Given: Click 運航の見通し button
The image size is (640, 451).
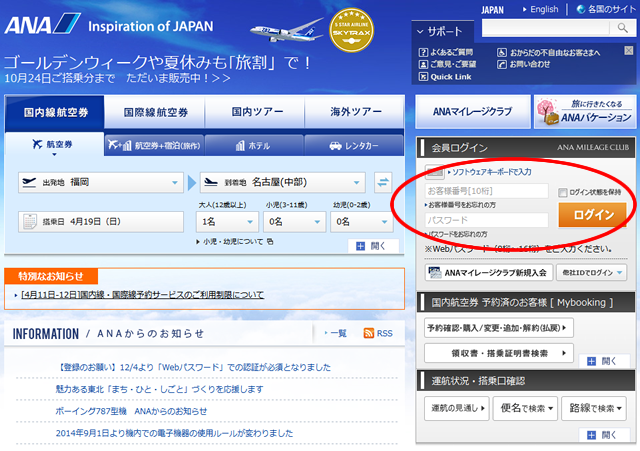Looking at the screenshot, I should 456,408.
